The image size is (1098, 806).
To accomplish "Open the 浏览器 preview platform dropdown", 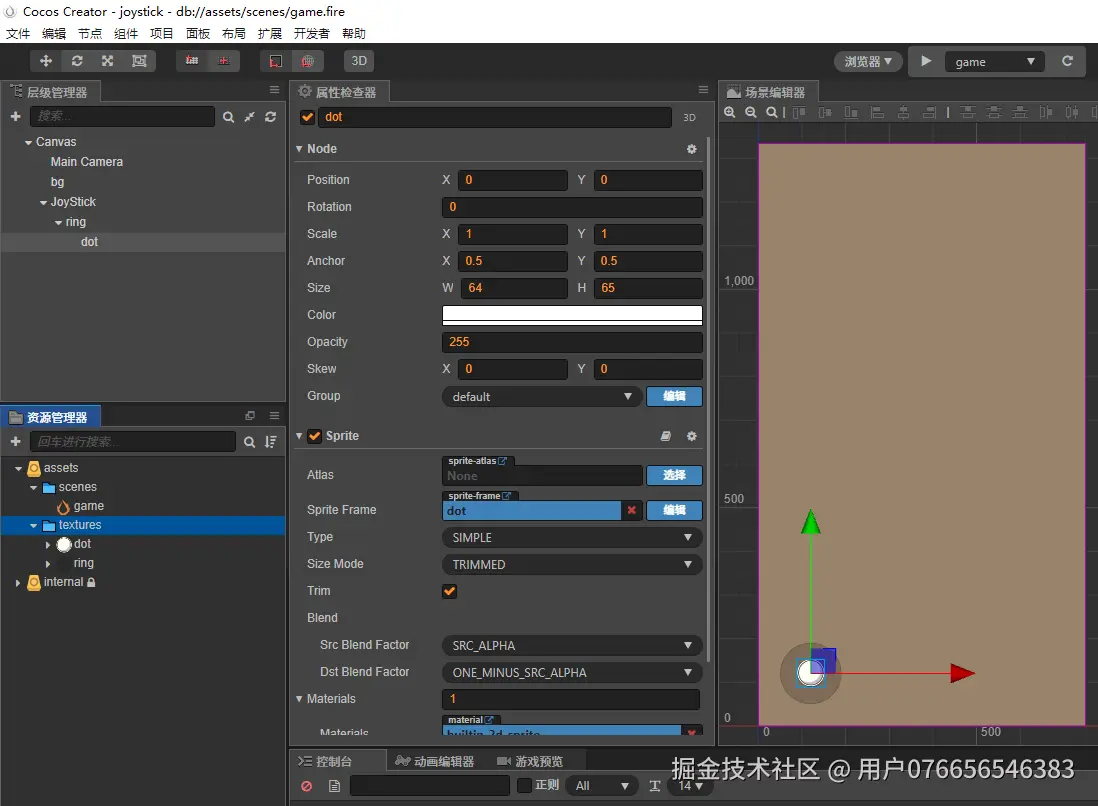I will (868, 62).
